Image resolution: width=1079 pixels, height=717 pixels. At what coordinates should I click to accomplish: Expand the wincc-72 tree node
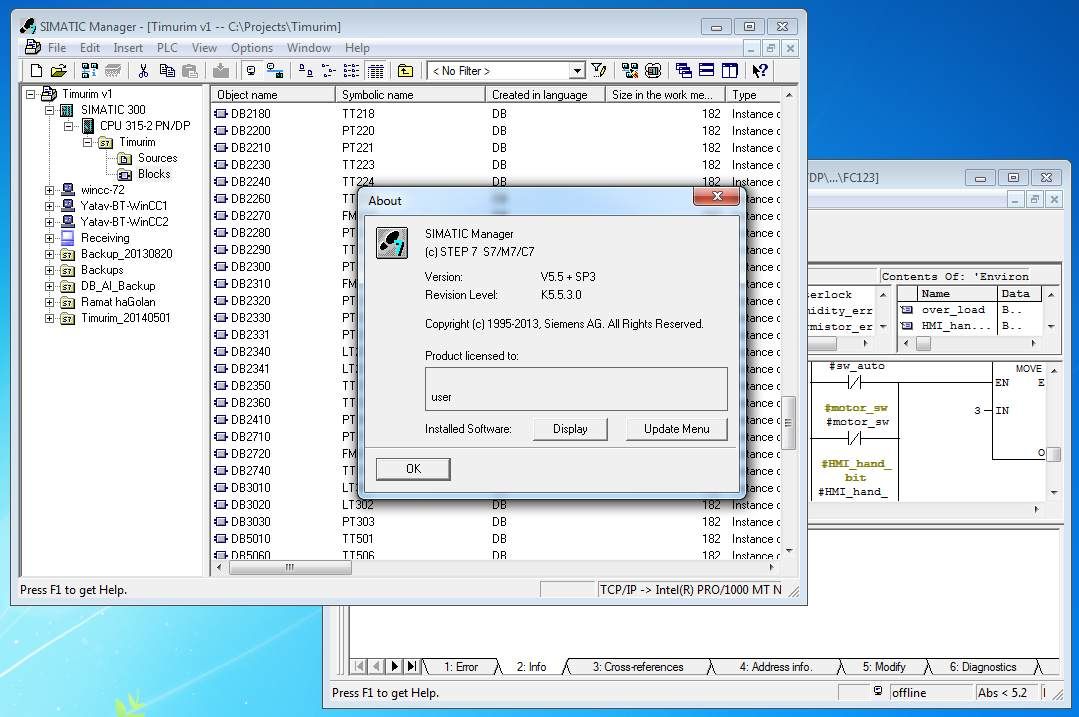[50, 190]
